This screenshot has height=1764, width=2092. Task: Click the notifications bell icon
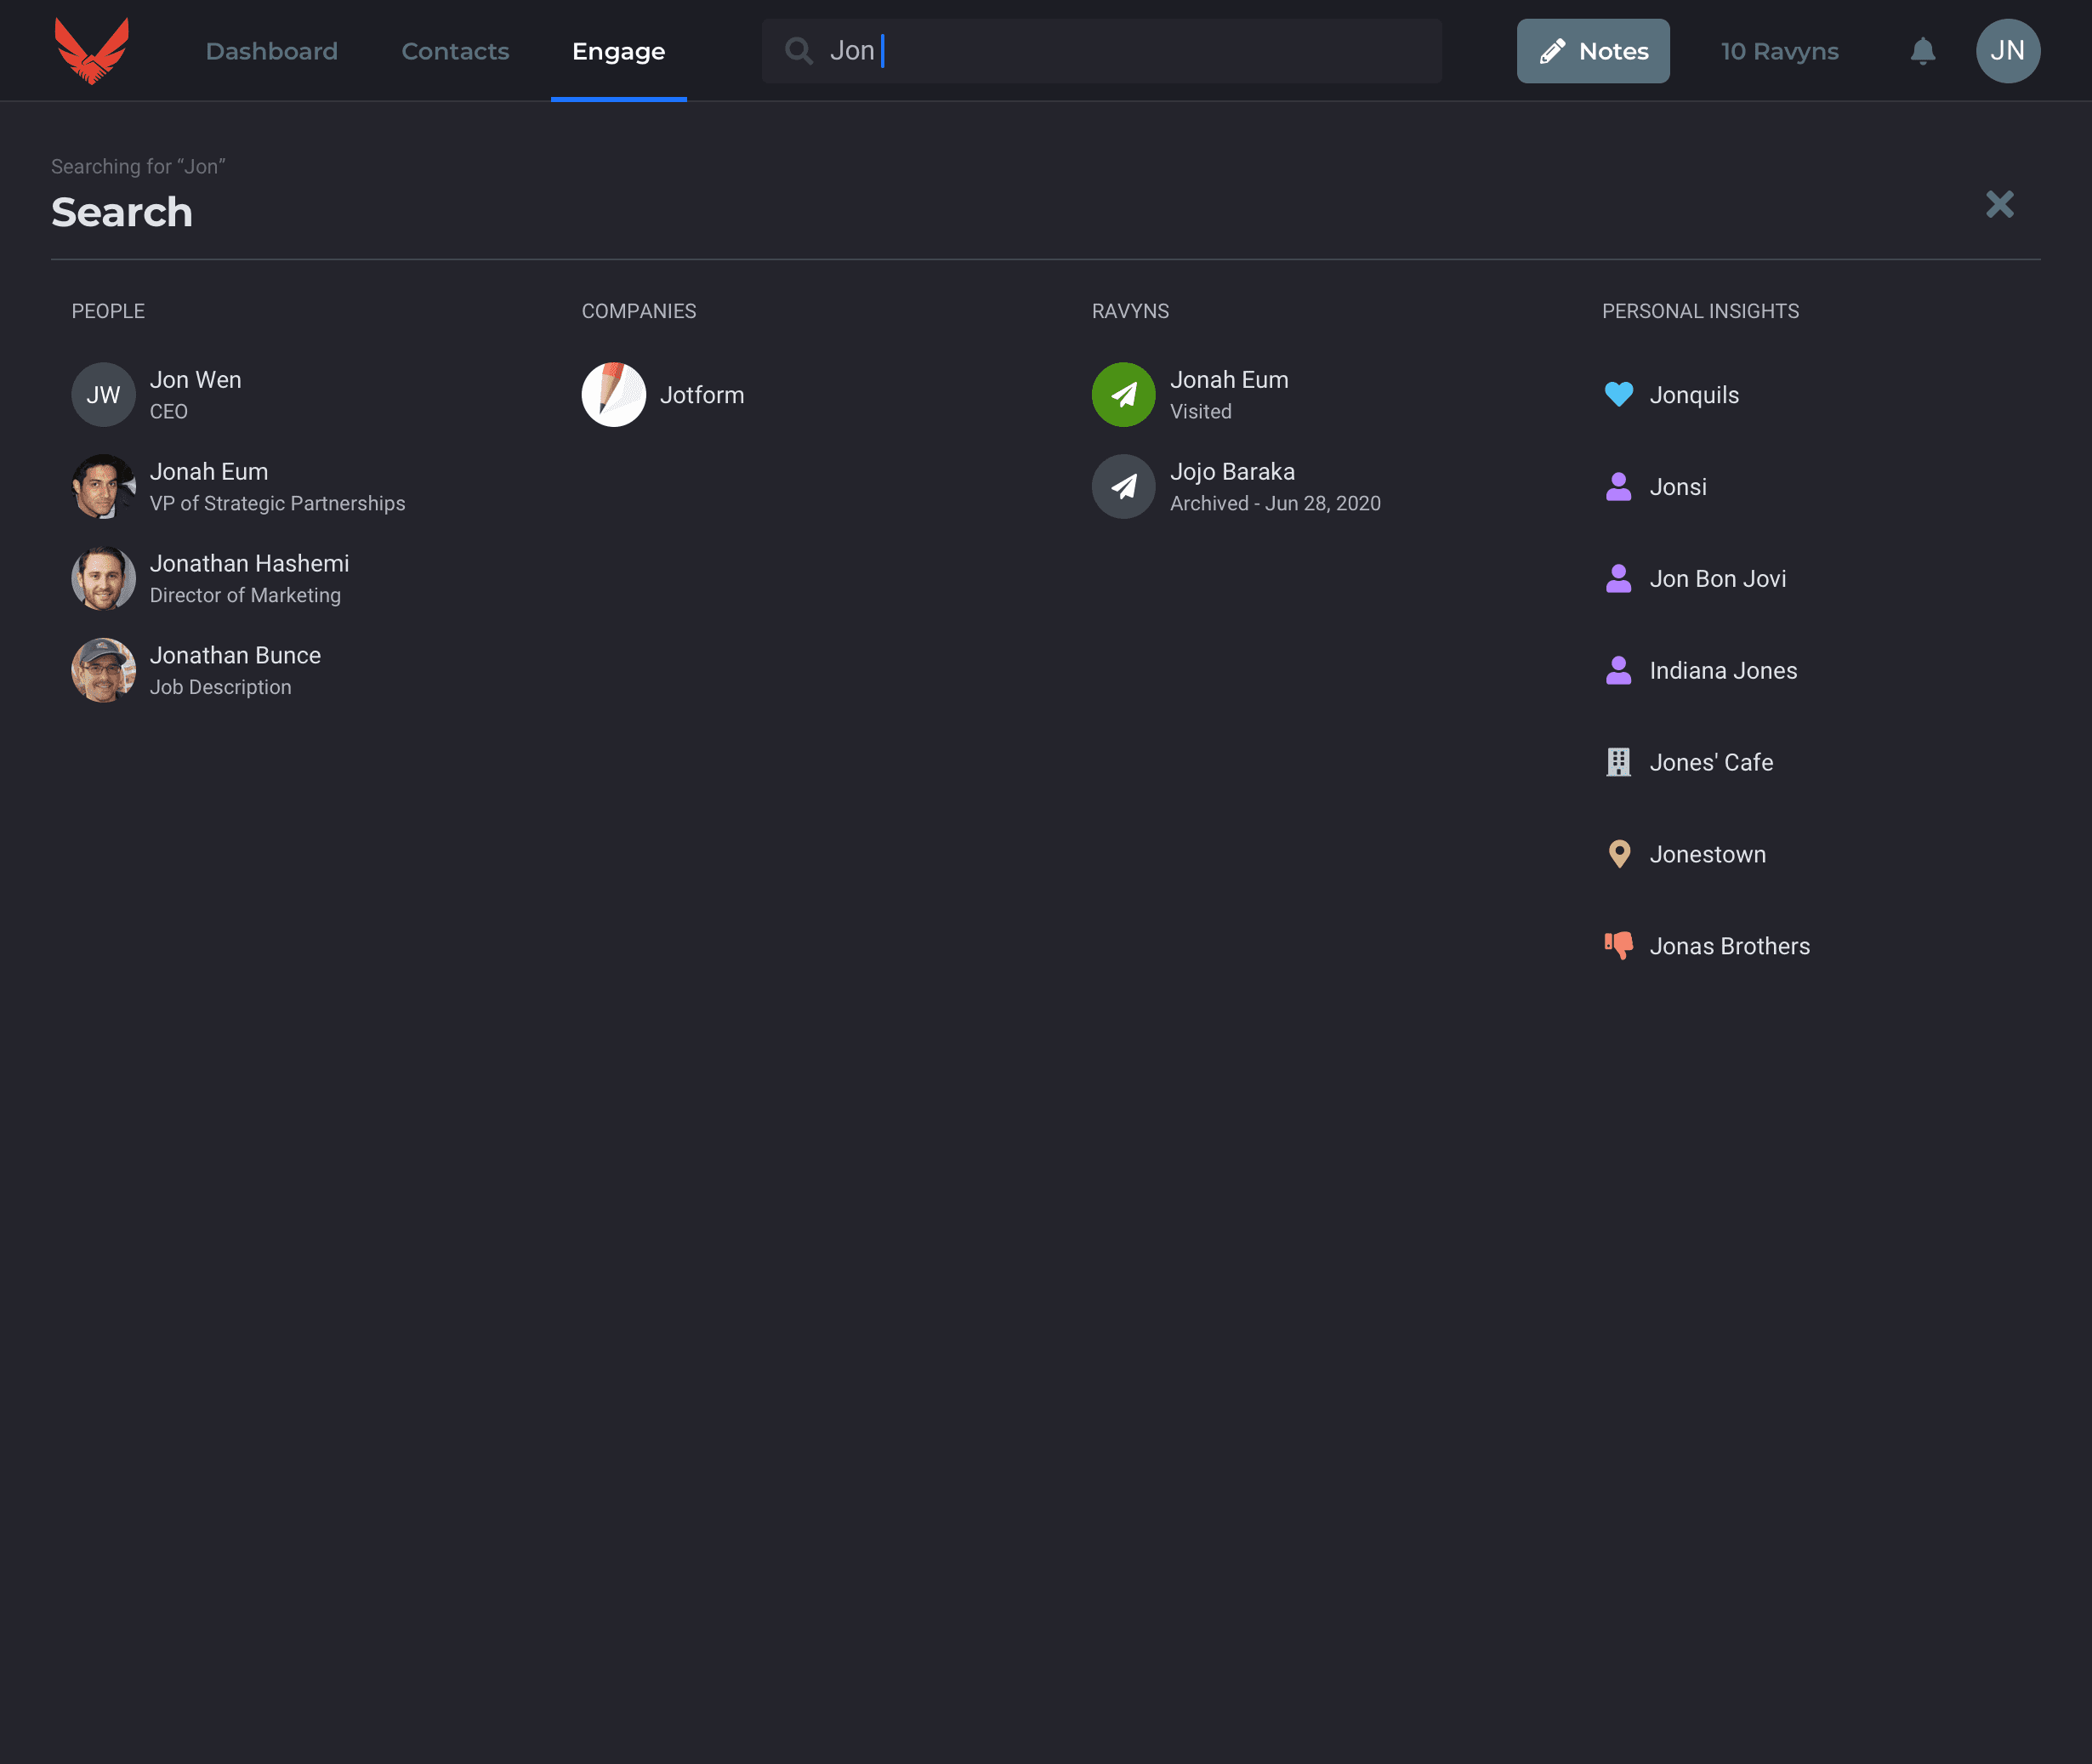tap(1922, 51)
